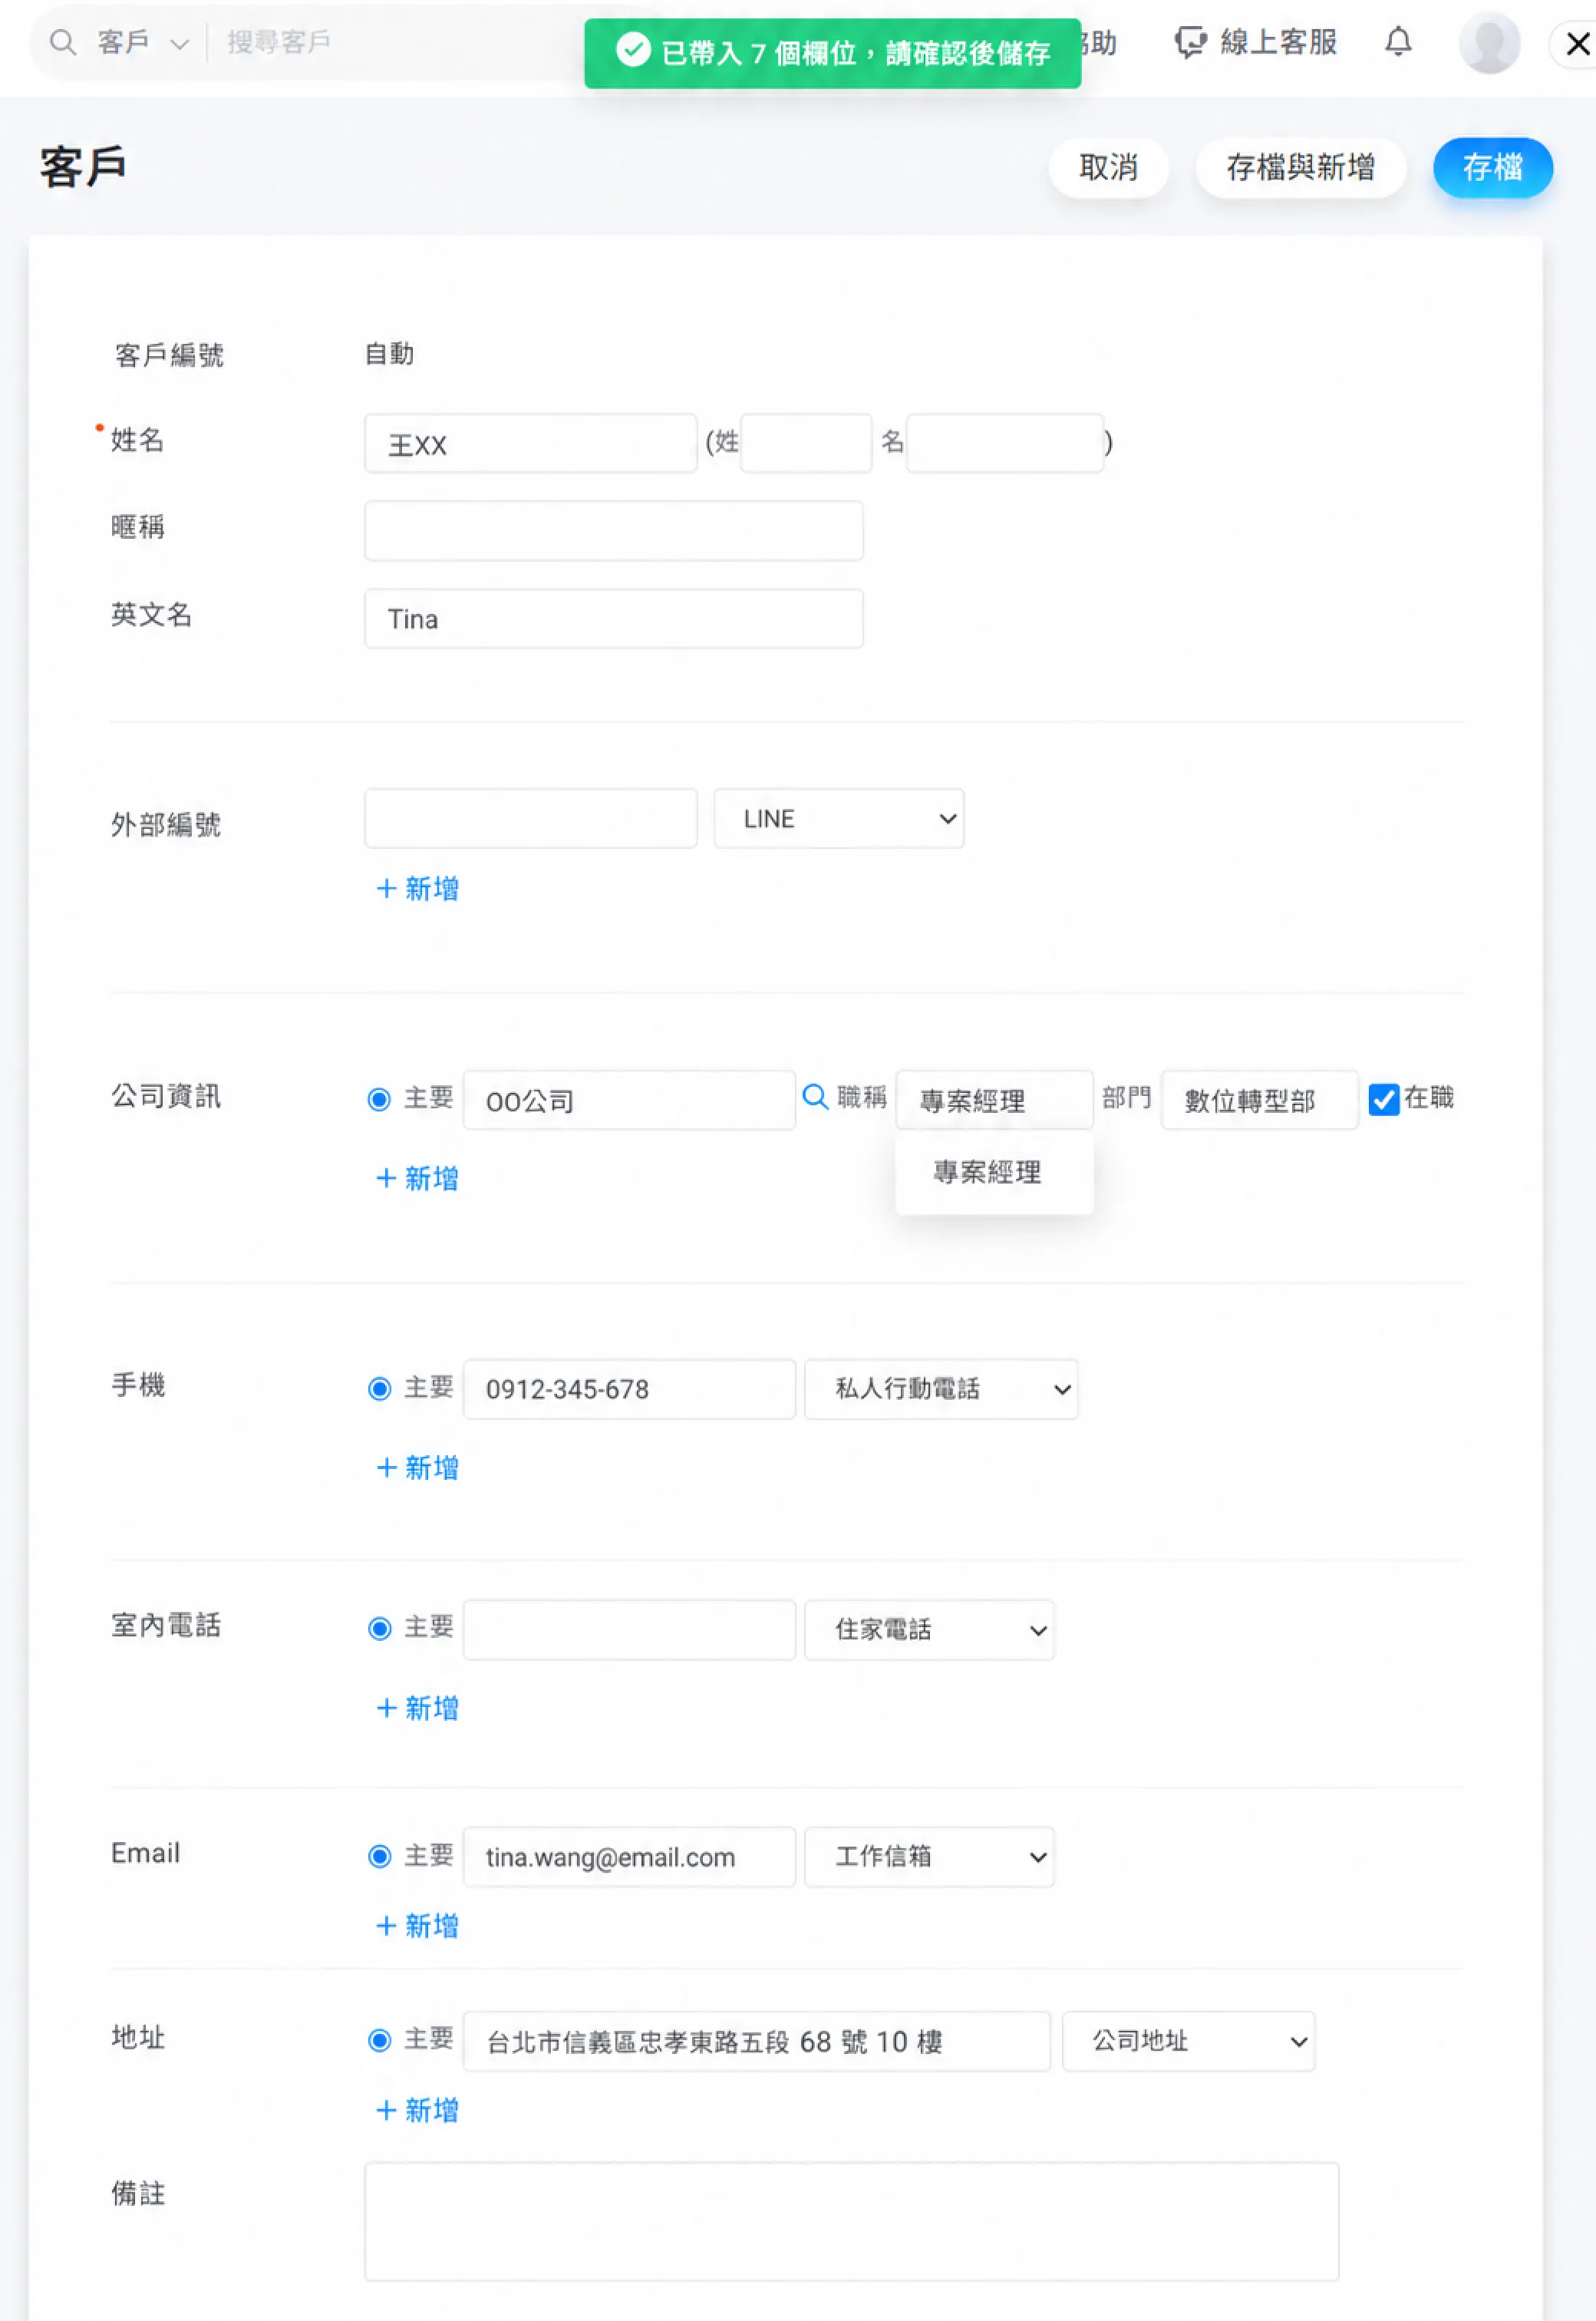Open the 住家電話 dropdown
Image resolution: width=1596 pixels, height=2321 pixels.
coord(929,1630)
